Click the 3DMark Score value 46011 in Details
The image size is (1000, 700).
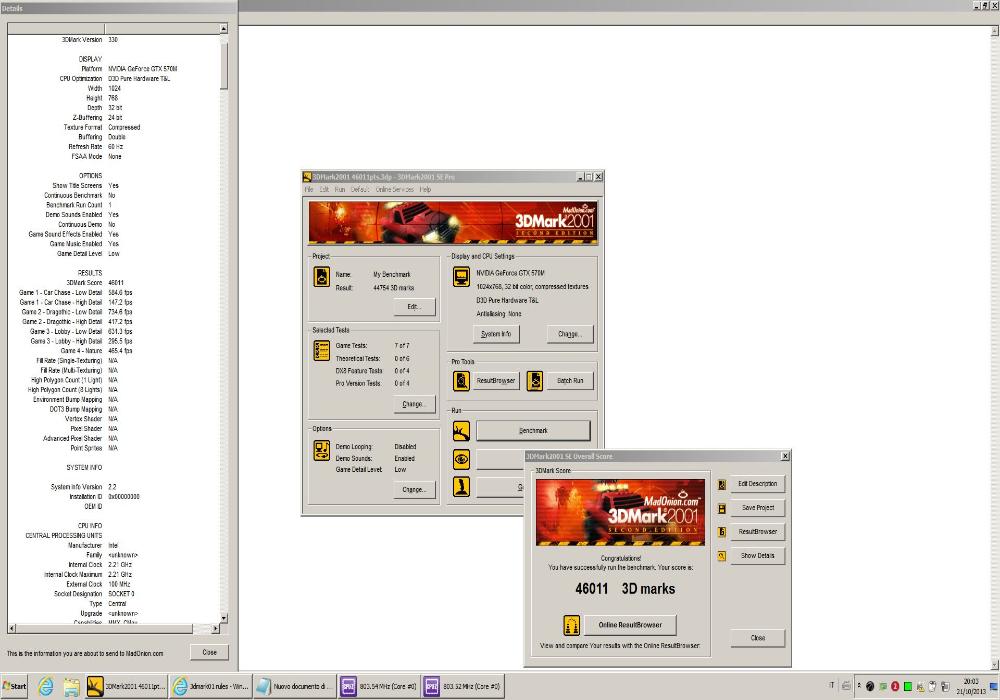[x=116, y=282]
